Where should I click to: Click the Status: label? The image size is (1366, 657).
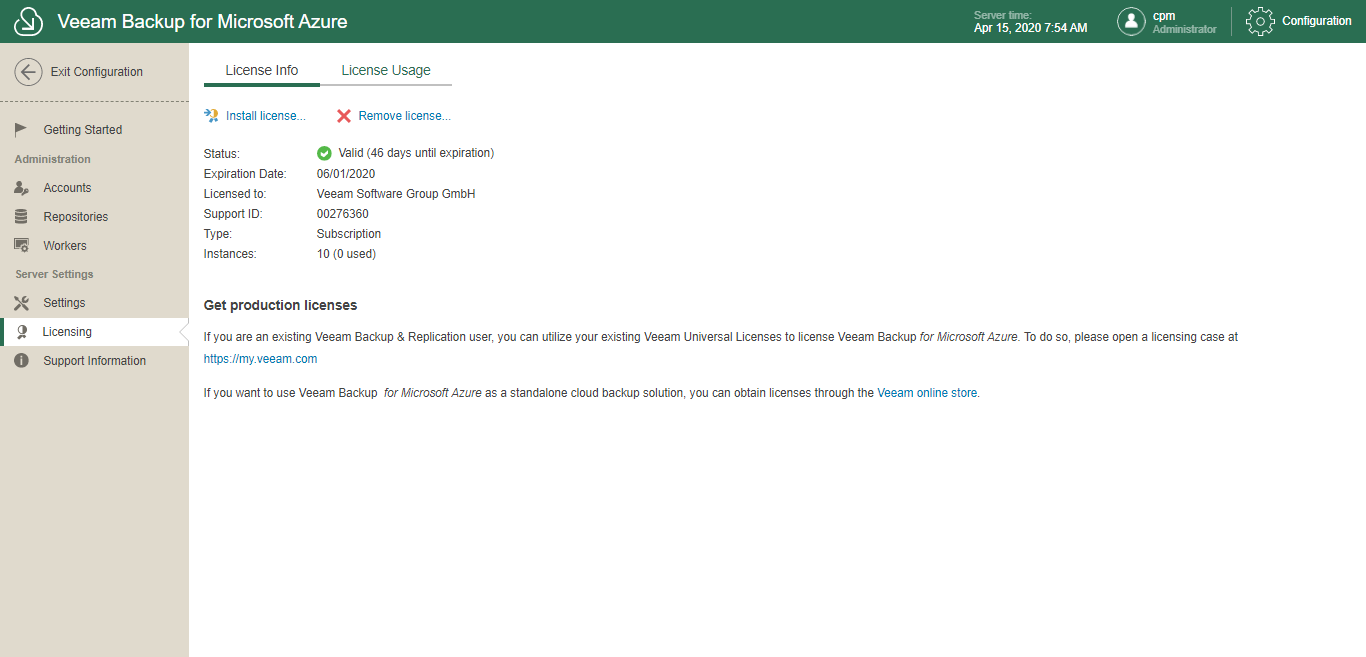pos(222,154)
